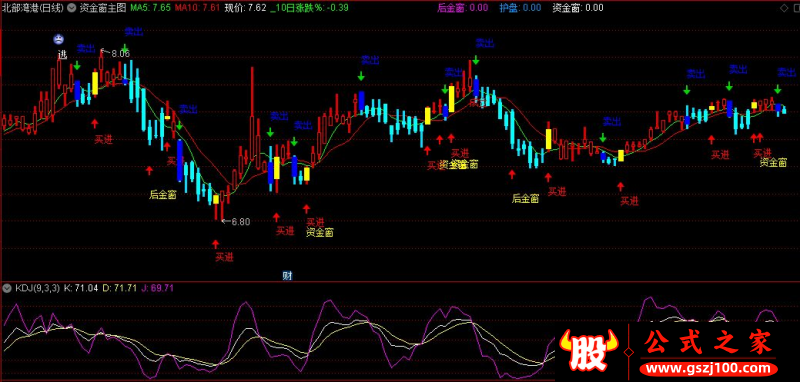Click the sad face icon above 逃

pos(60,38)
